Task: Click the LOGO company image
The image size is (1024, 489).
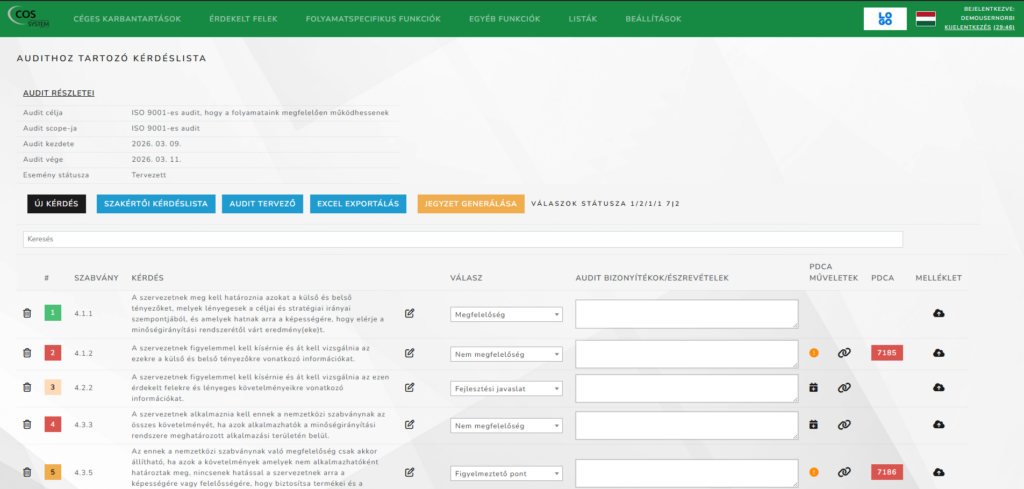Action: [885, 19]
